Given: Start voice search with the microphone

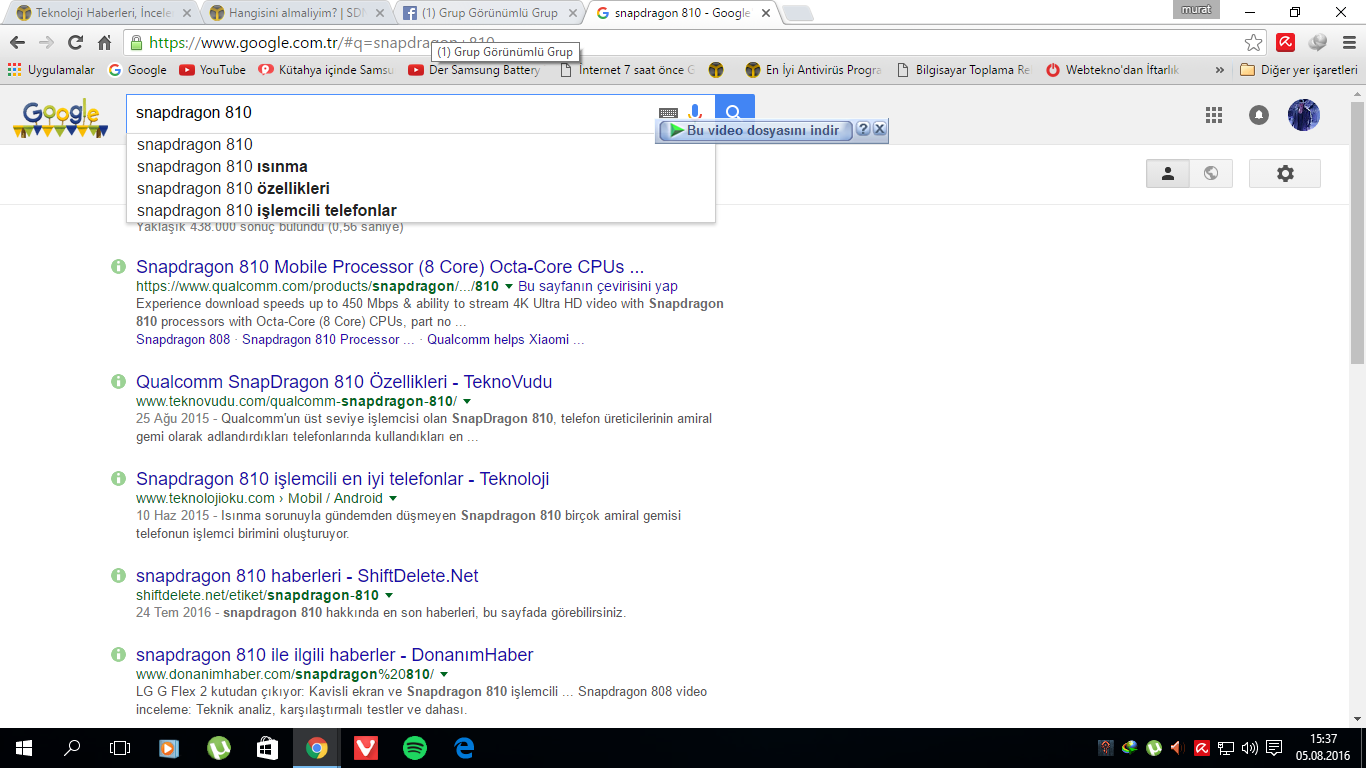Looking at the screenshot, I should tap(696, 113).
